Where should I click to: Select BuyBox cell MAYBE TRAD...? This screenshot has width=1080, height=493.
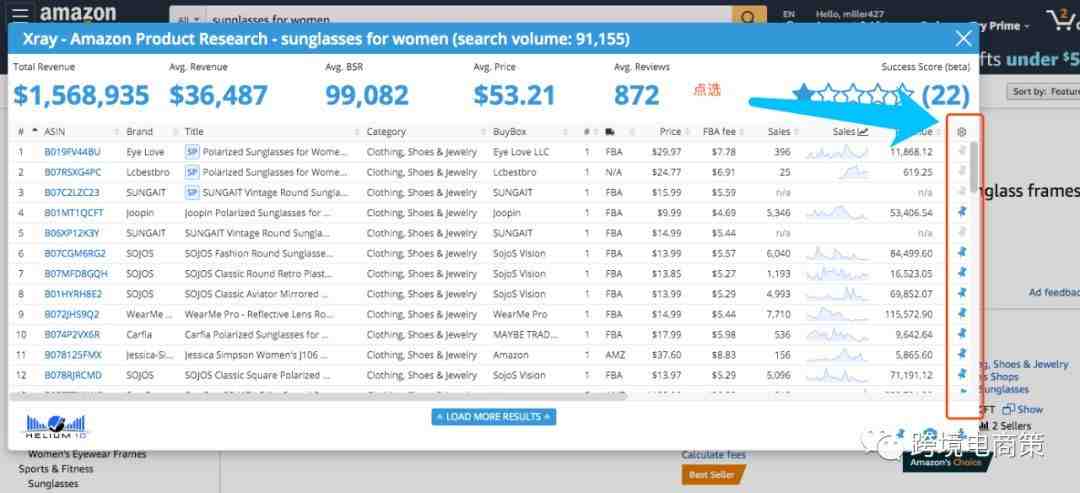pos(526,335)
